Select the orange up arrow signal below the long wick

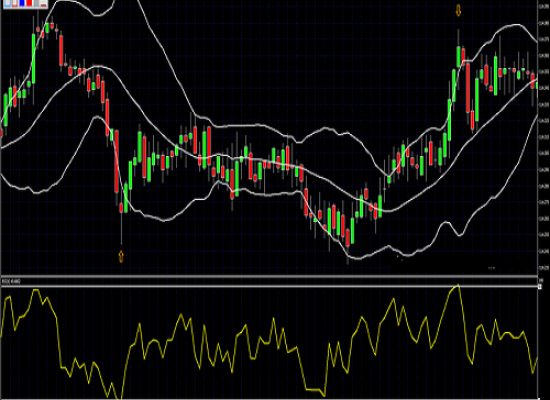121,256
